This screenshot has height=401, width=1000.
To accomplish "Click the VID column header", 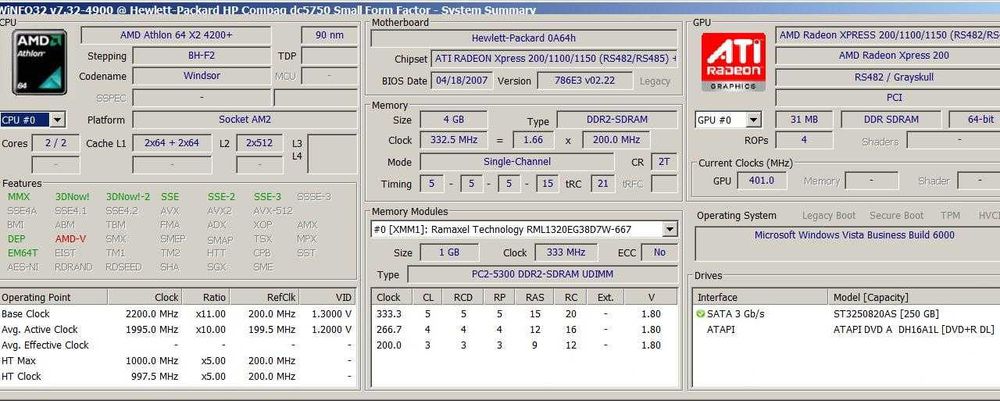I will point(327,297).
